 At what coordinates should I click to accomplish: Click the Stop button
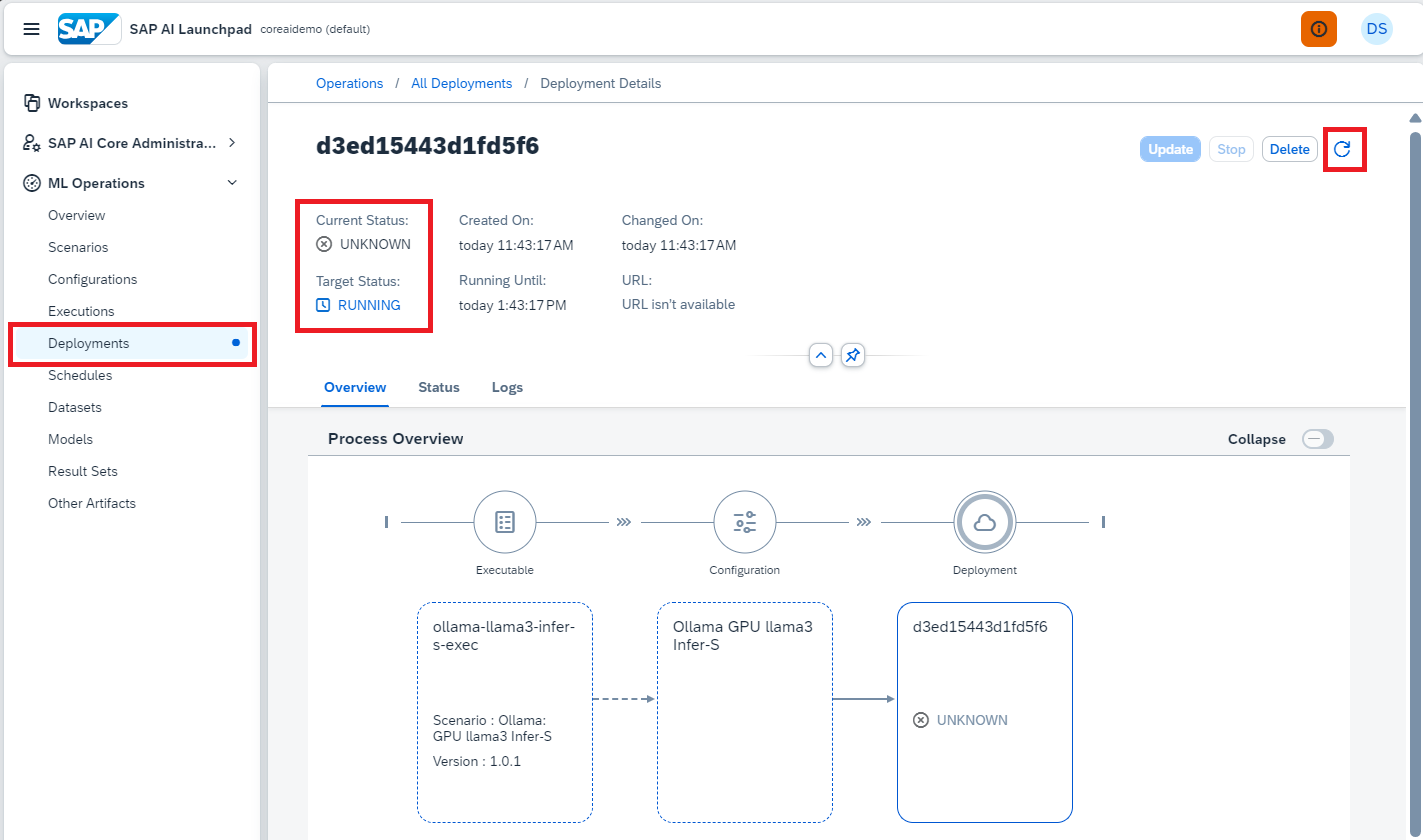pos(1231,149)
